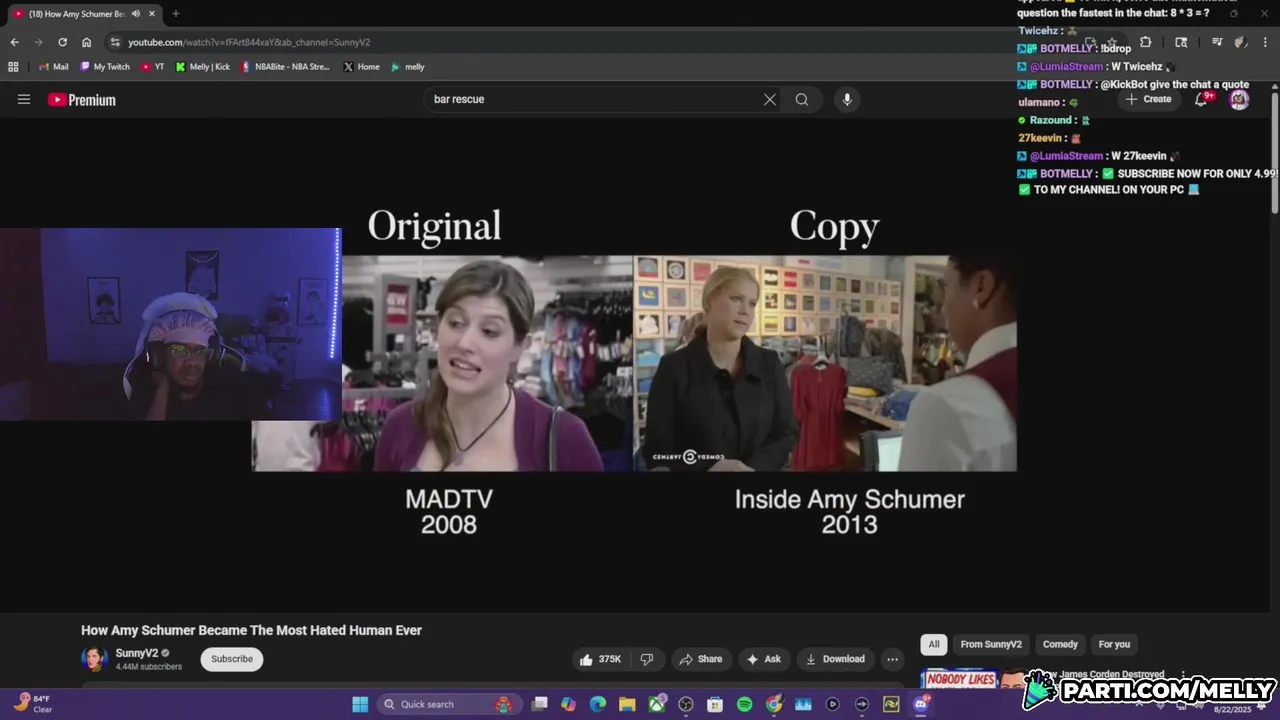
Task: Subscribe to SunnyV2 channel
Action: click(x=232, y=659)
